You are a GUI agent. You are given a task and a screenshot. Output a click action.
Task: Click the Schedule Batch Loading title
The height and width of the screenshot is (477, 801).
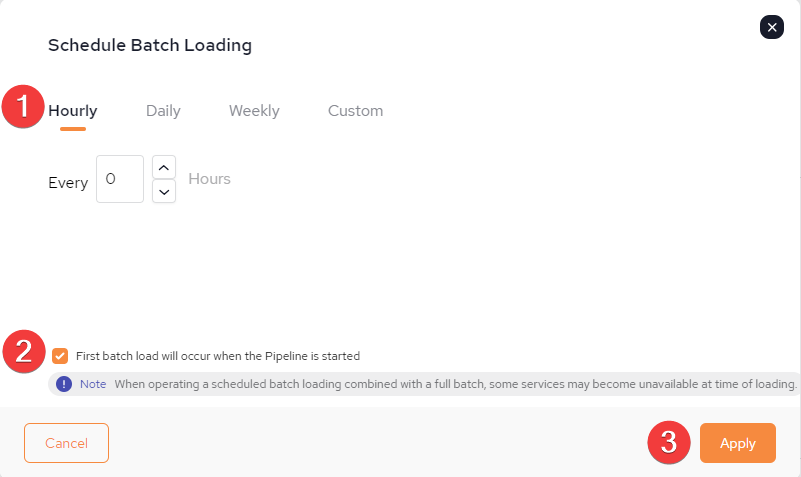(150, 45)
